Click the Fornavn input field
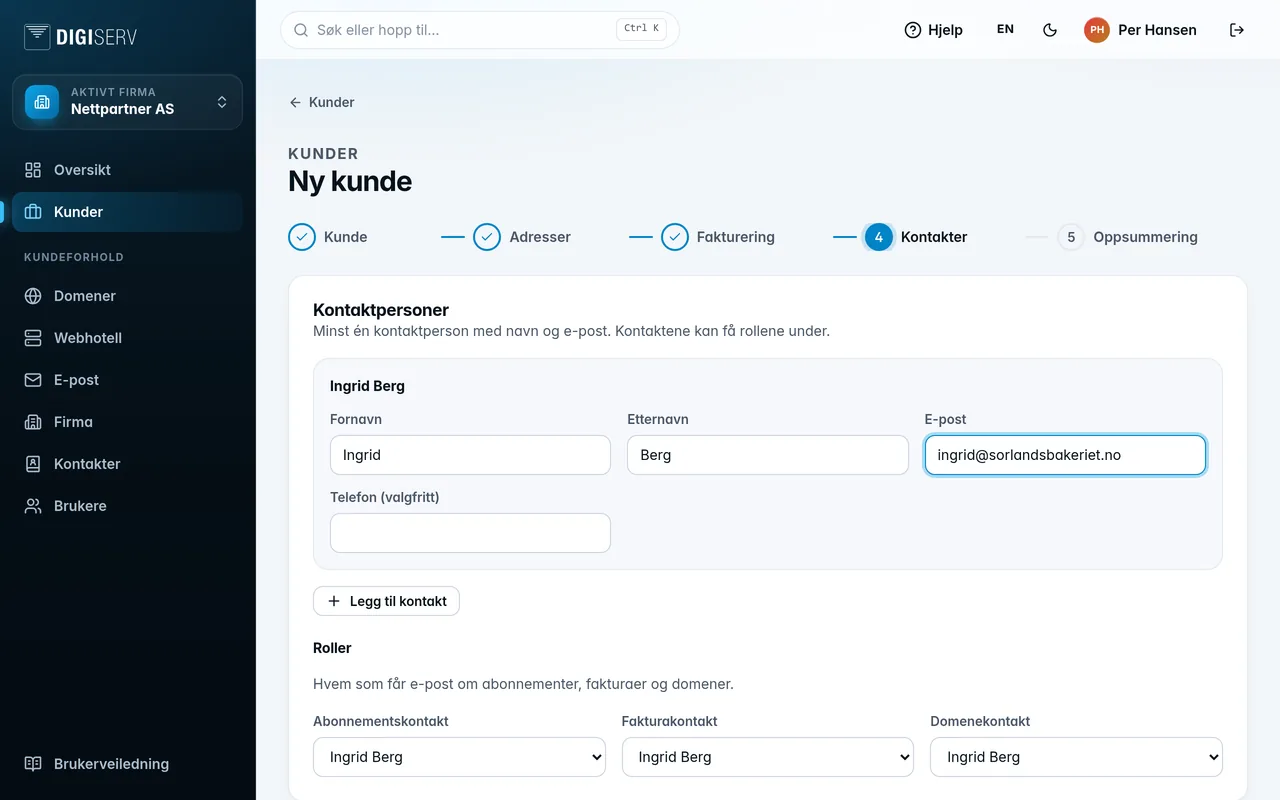 470,455
